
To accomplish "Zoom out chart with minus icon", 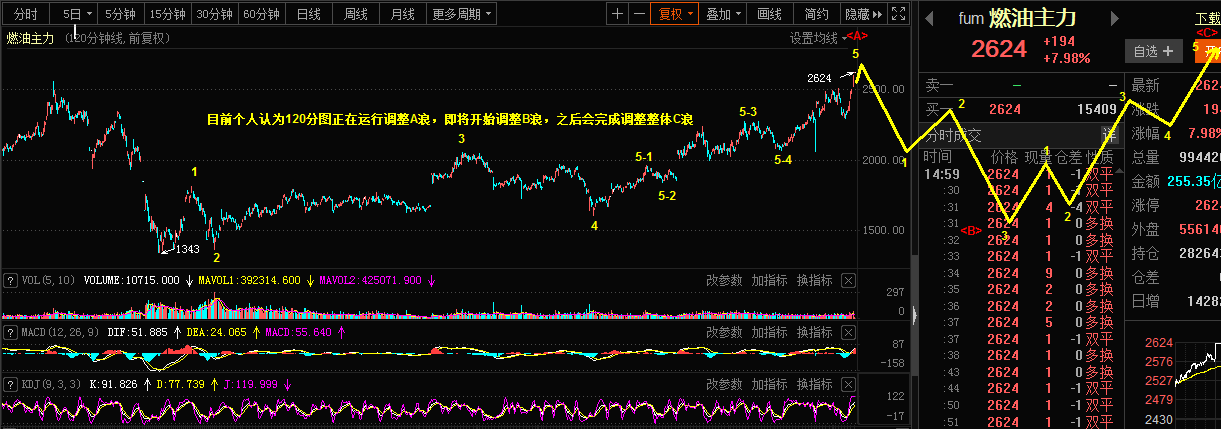I will coord(638,14).
